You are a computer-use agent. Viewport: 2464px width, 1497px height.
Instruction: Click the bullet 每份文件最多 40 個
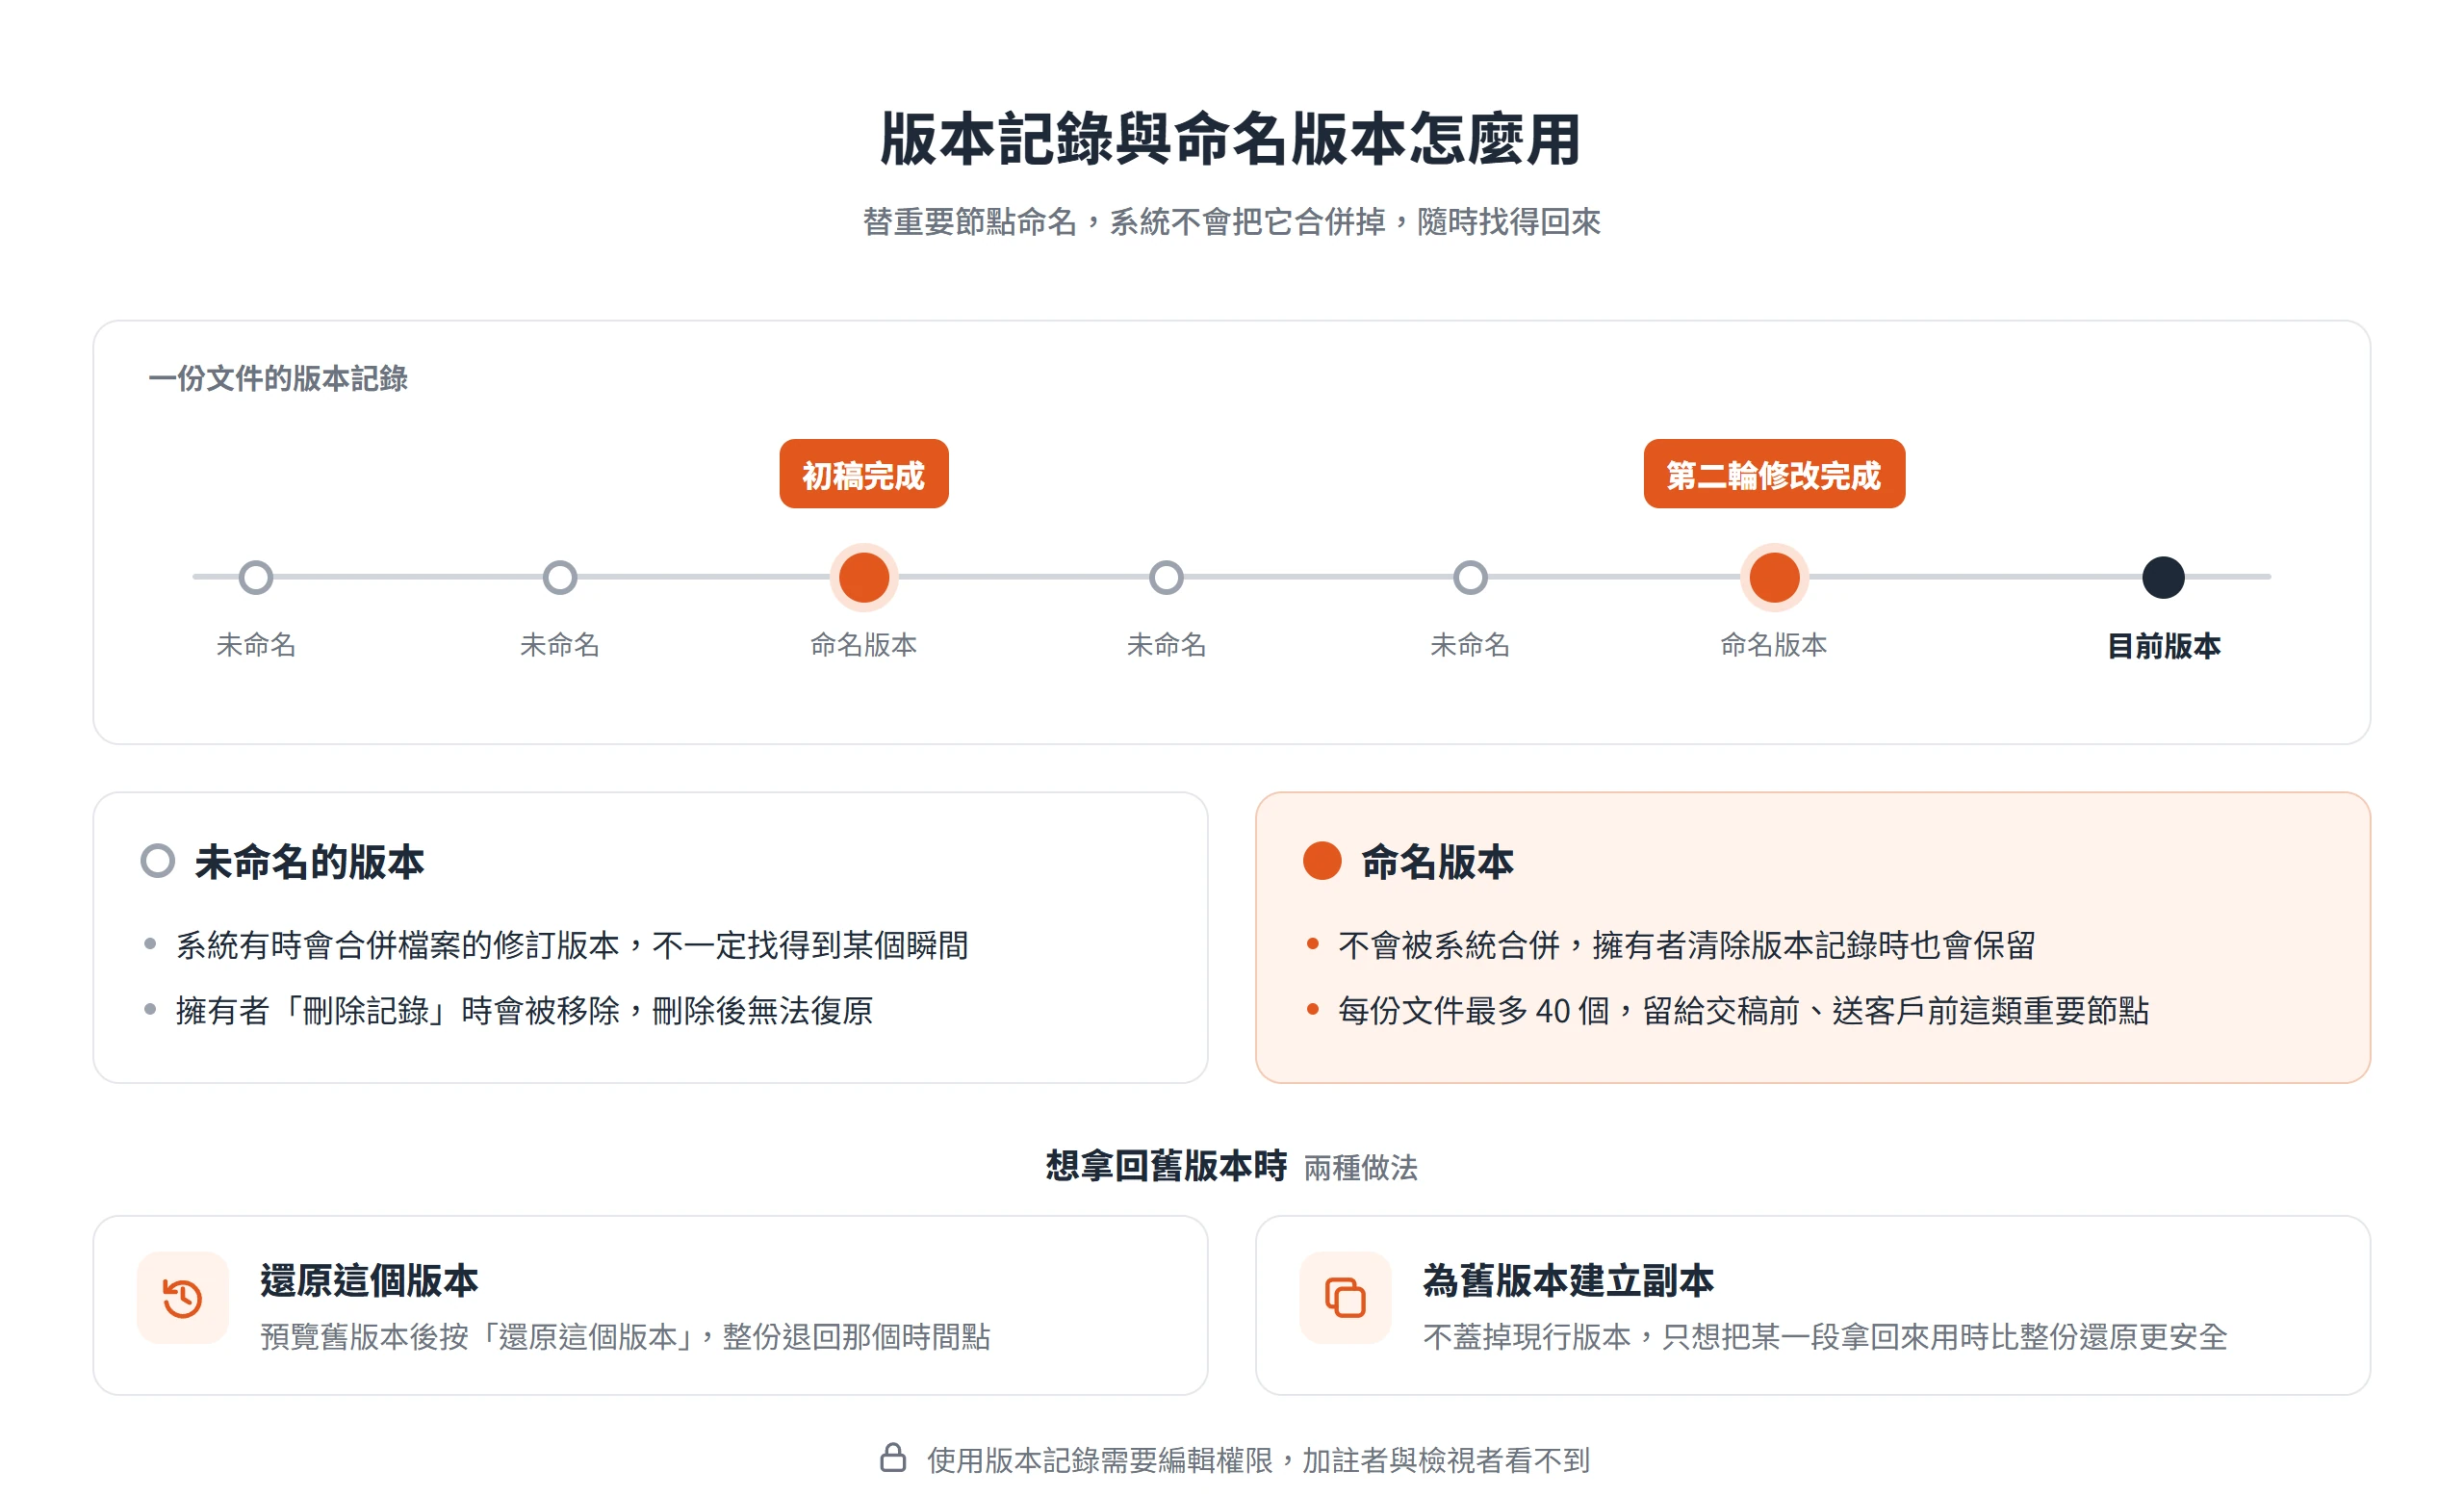point(1743,1010)
